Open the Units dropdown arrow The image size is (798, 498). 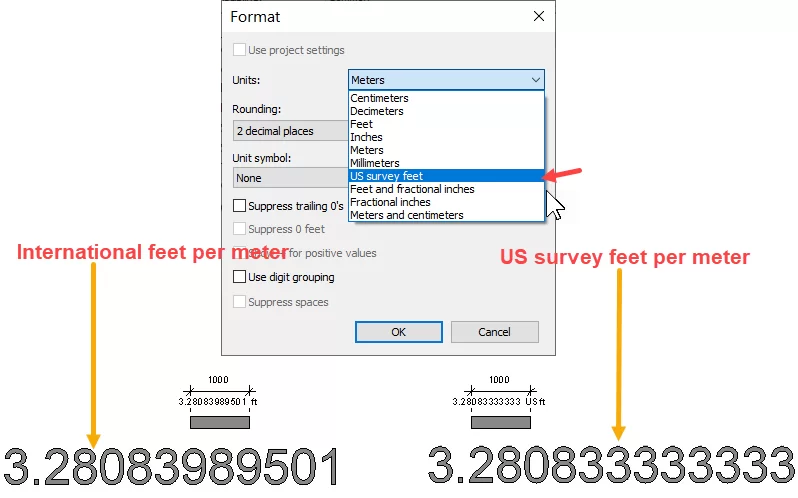[x=536, y=80]
